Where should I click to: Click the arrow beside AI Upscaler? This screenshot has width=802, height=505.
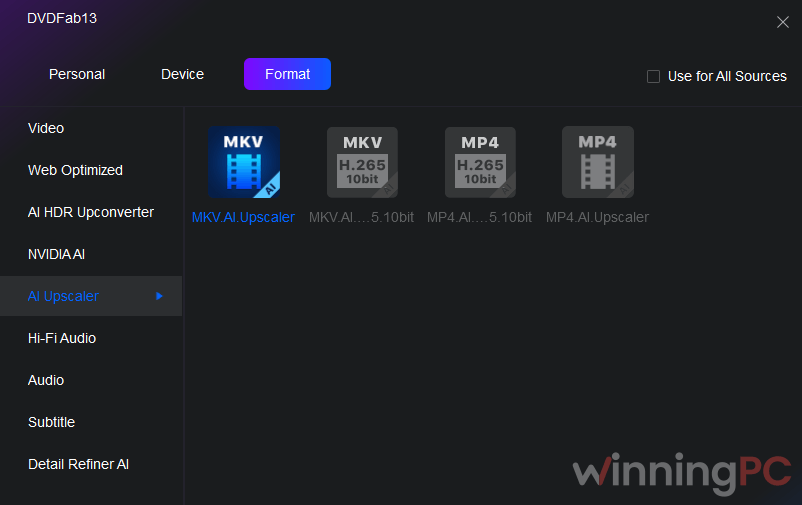(159, 296)
